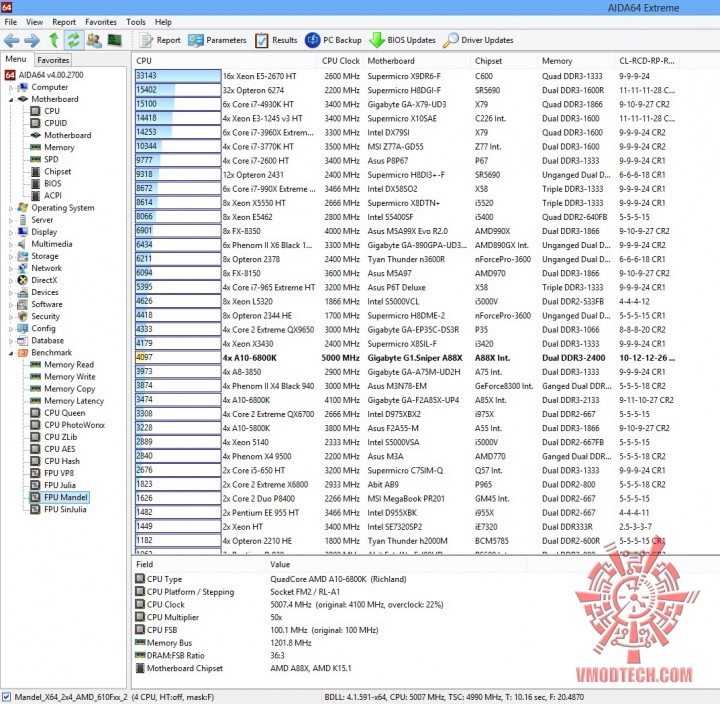Image resolution: width=720 pixels, height=704 pixels.
Task: Launch PC Backup
Action: click(x=333, y=40)
